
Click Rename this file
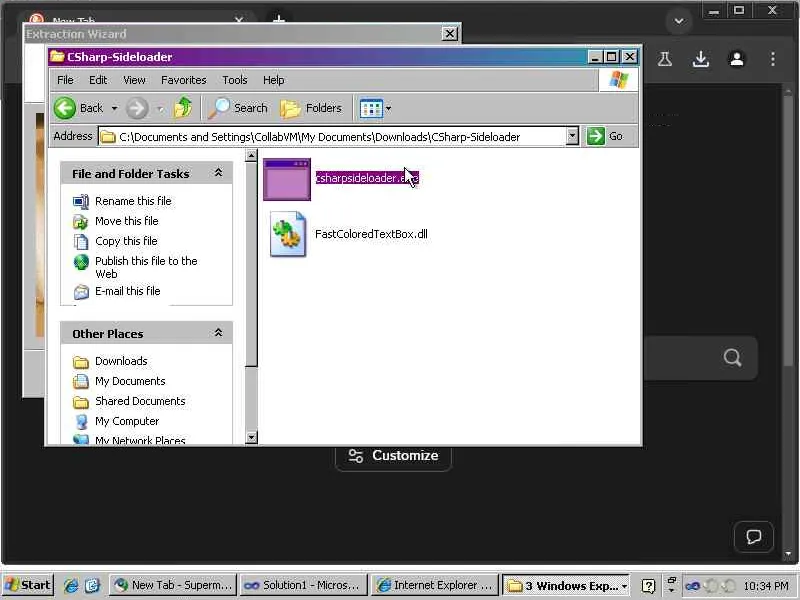[133, 201]
